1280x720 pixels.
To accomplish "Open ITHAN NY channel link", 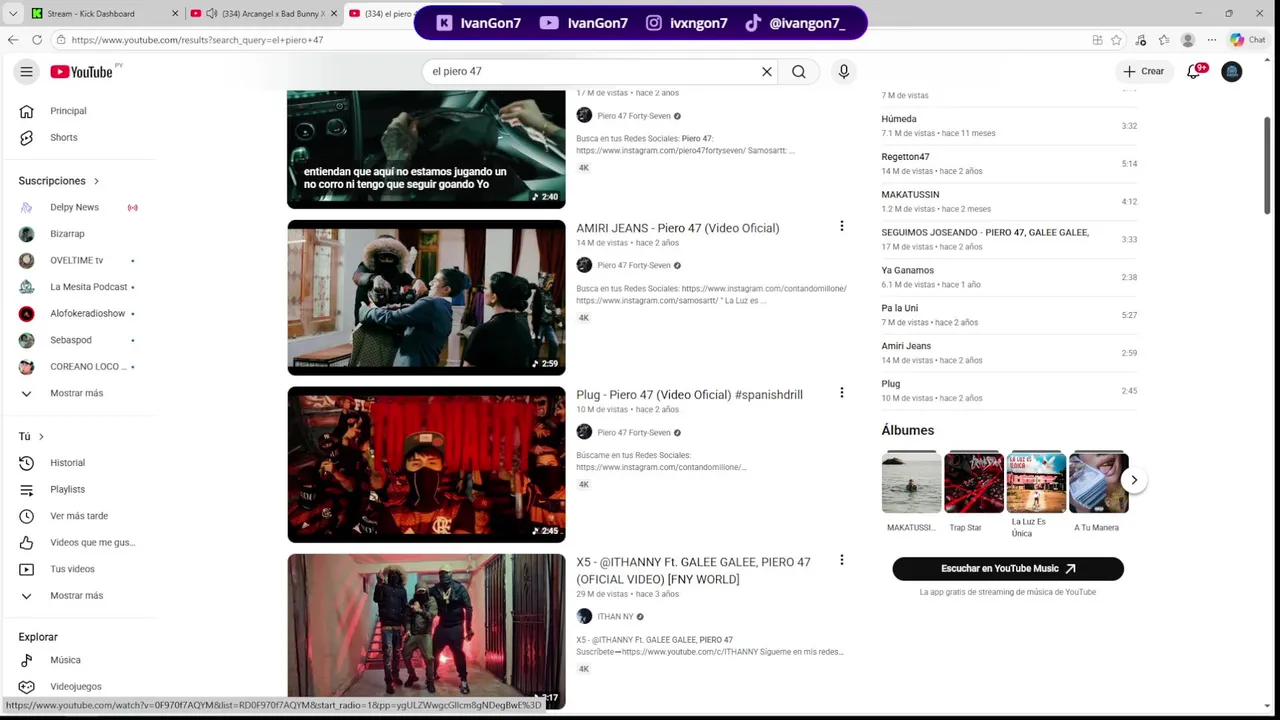I will (x=615, y=616).
